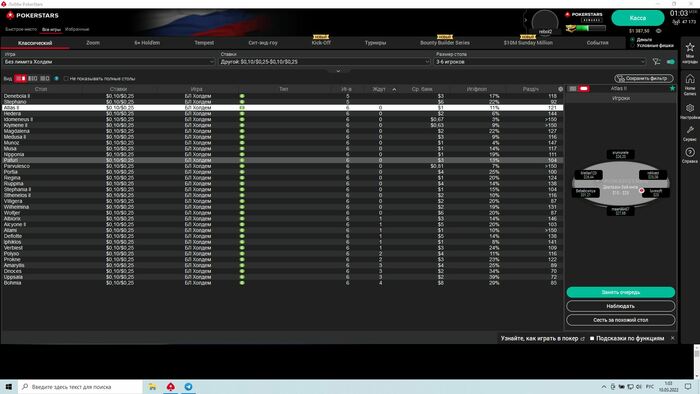The width and height of the screenshot is (700, 394).
Task: Open My Rewards star icon in sidebar
Action: (690, 47)
